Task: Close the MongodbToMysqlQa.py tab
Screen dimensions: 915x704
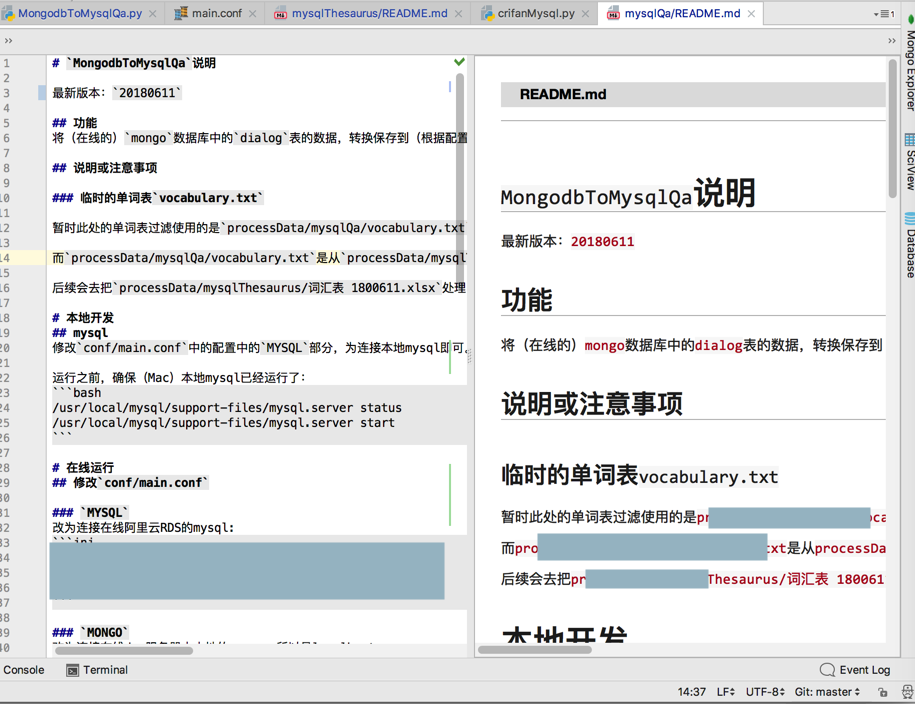Action: click(x=153, y=14)
